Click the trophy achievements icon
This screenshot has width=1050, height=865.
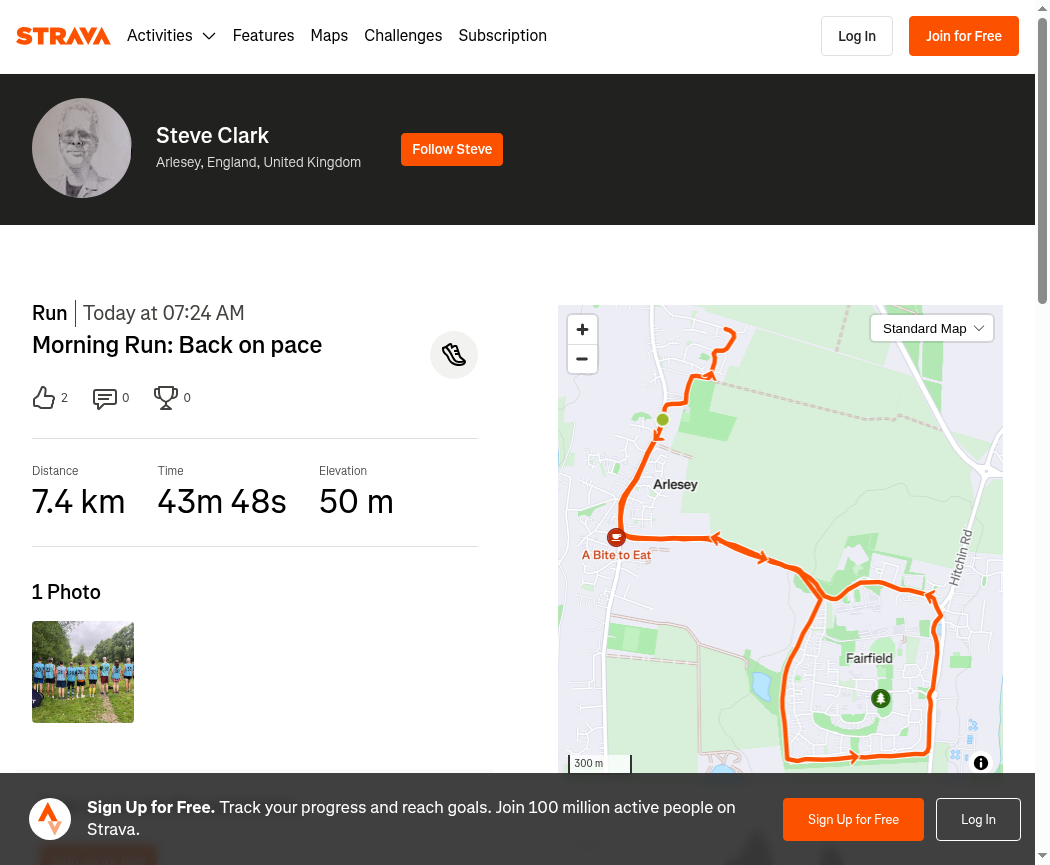165,398
